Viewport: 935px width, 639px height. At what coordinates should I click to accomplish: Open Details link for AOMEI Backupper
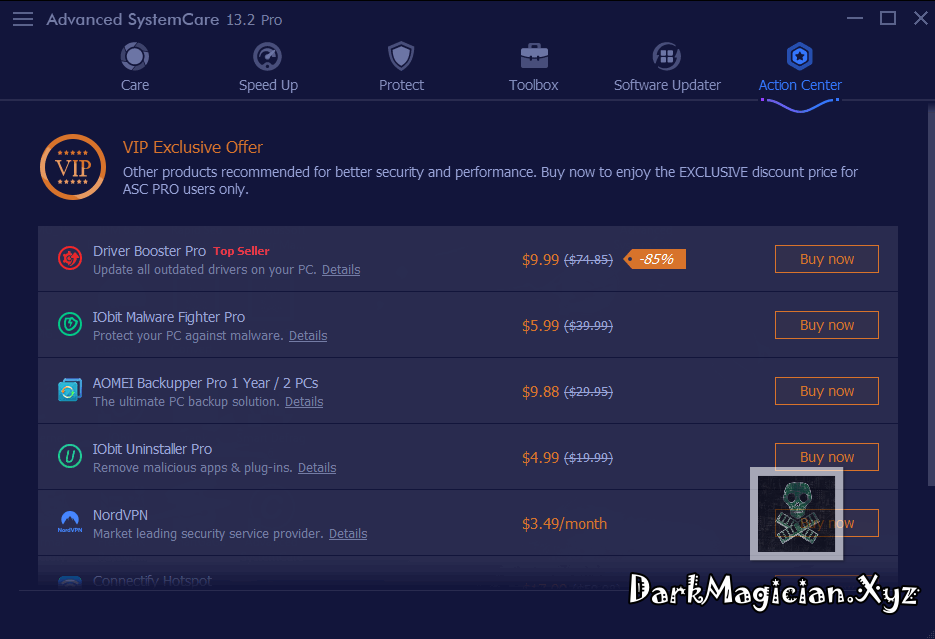pos(304,402)
